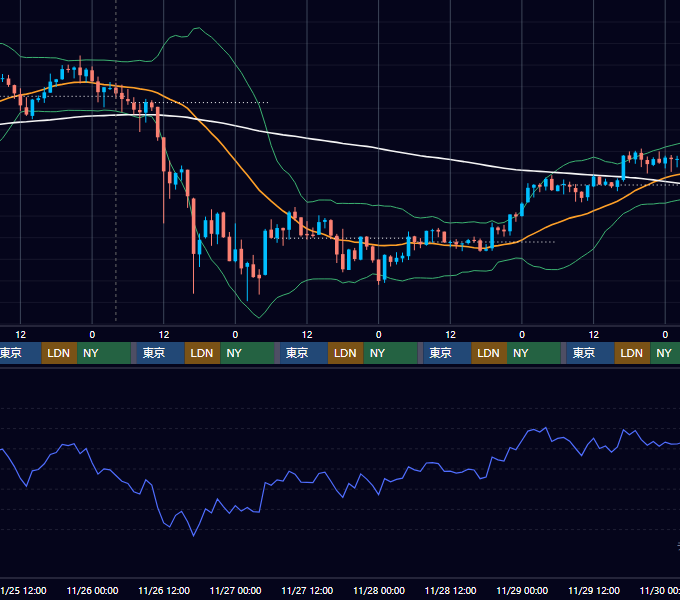Select the LDN session block after 11/28 12:00

point(489,353)
